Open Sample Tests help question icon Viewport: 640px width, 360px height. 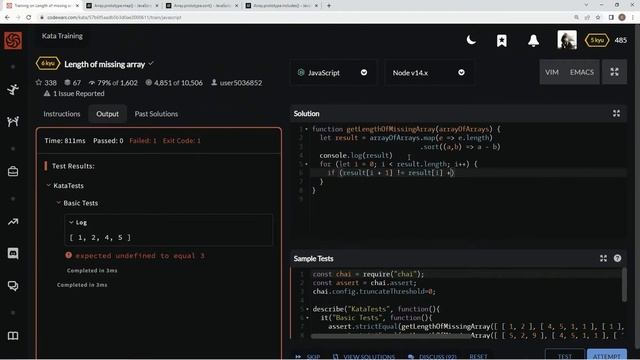(x=617, y=258)
